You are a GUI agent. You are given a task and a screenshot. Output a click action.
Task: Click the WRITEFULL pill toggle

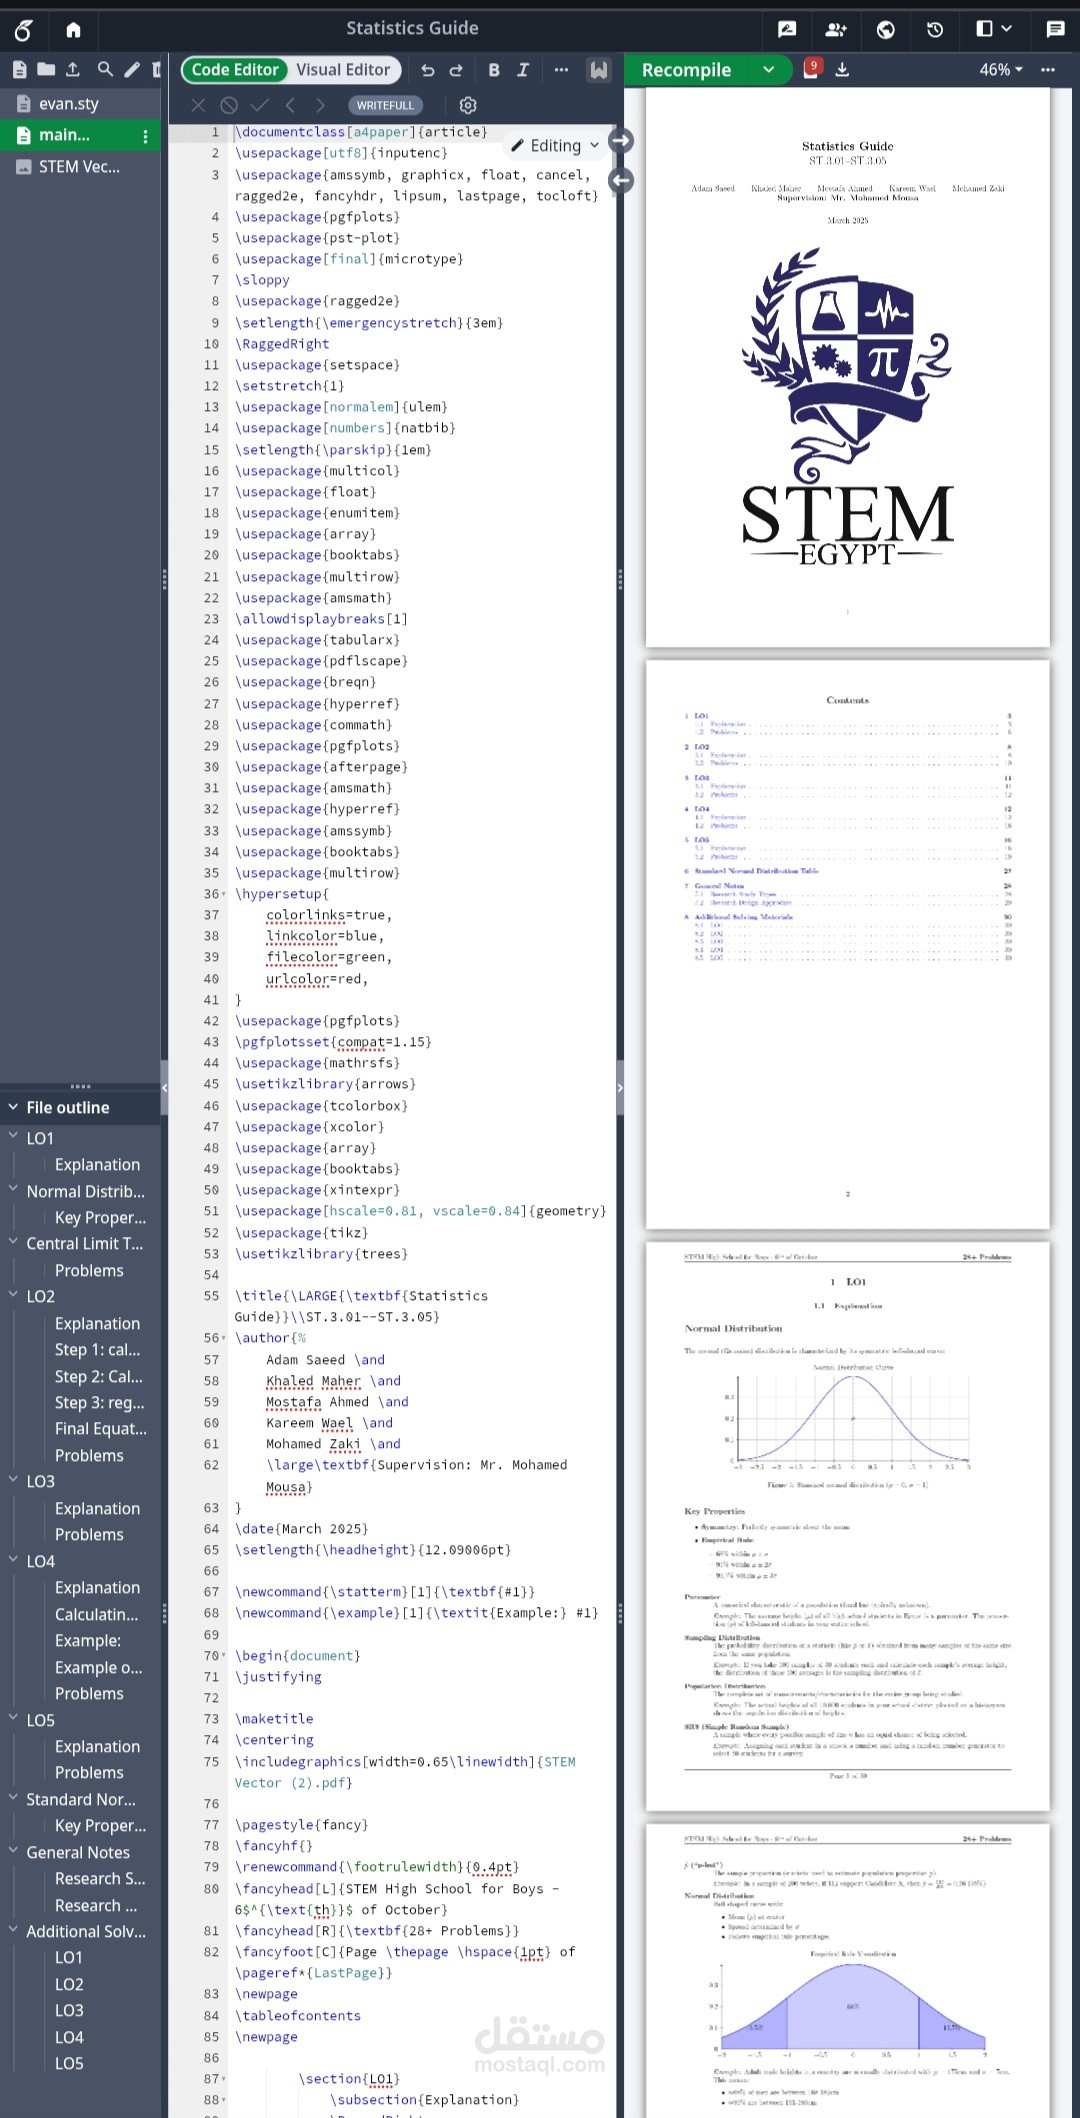pyautogui.click(x=385, y=105)
